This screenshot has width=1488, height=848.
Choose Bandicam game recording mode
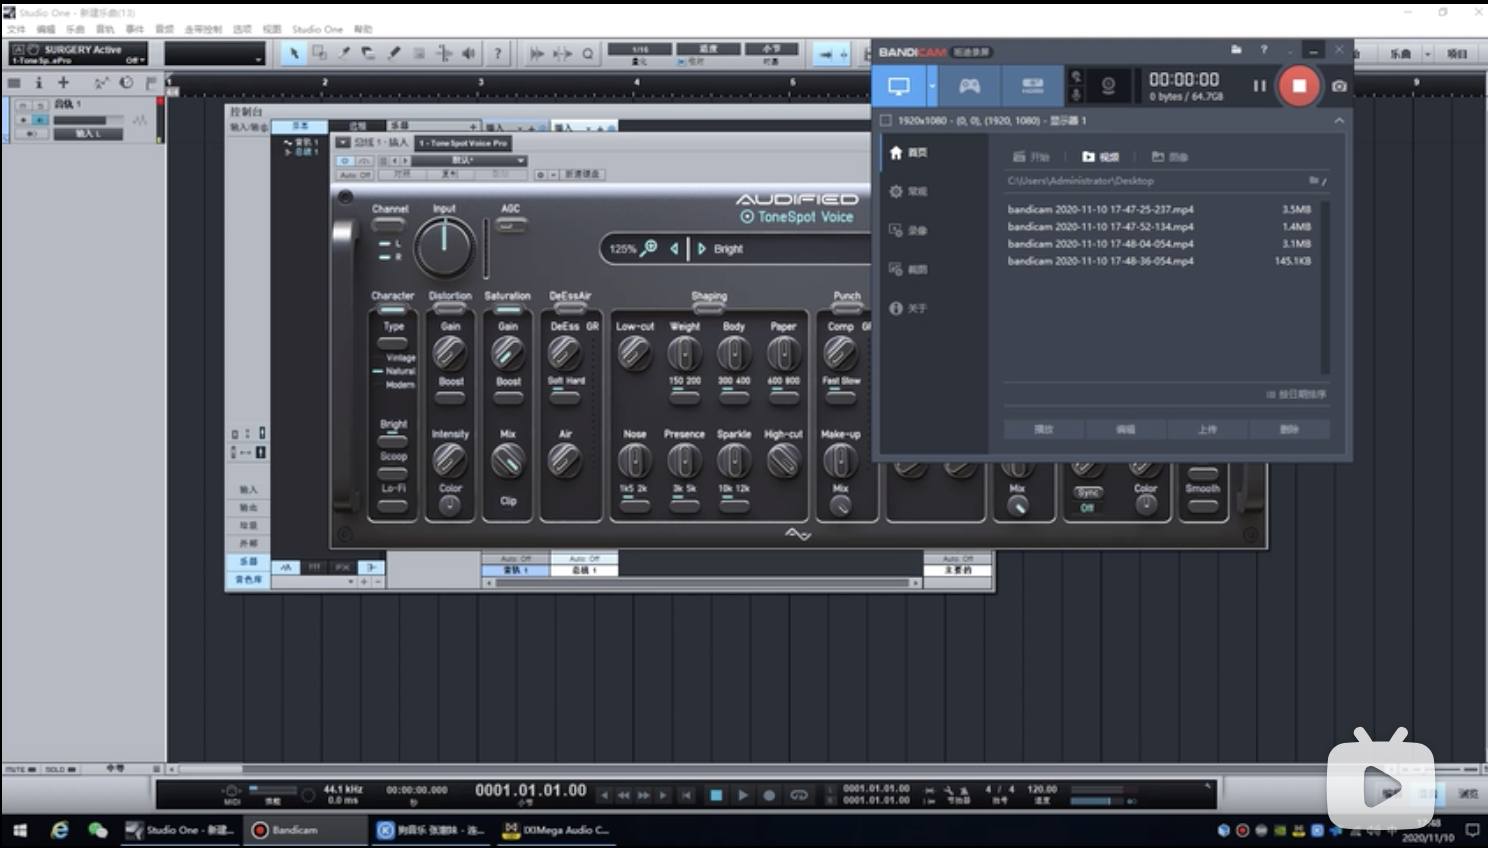coord(970,86)
